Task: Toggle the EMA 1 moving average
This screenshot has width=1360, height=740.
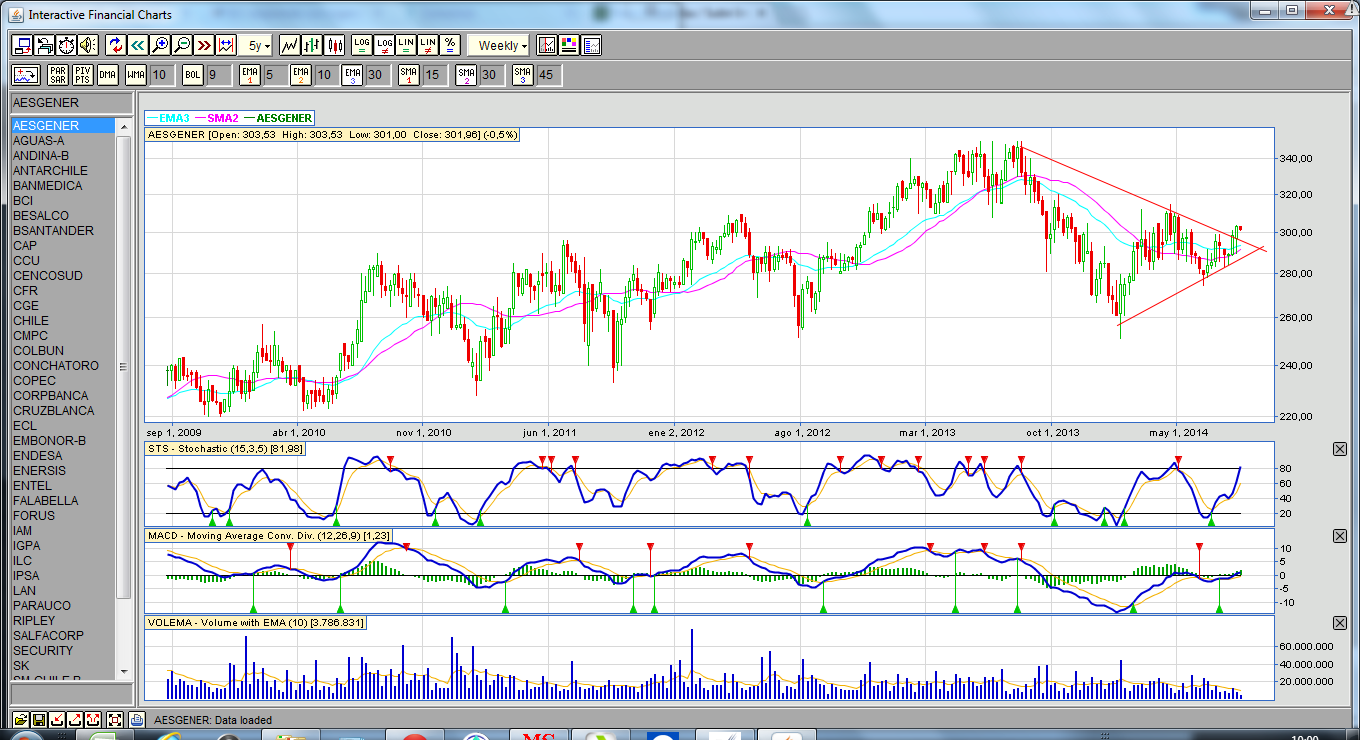Action: tap(250, 75)
